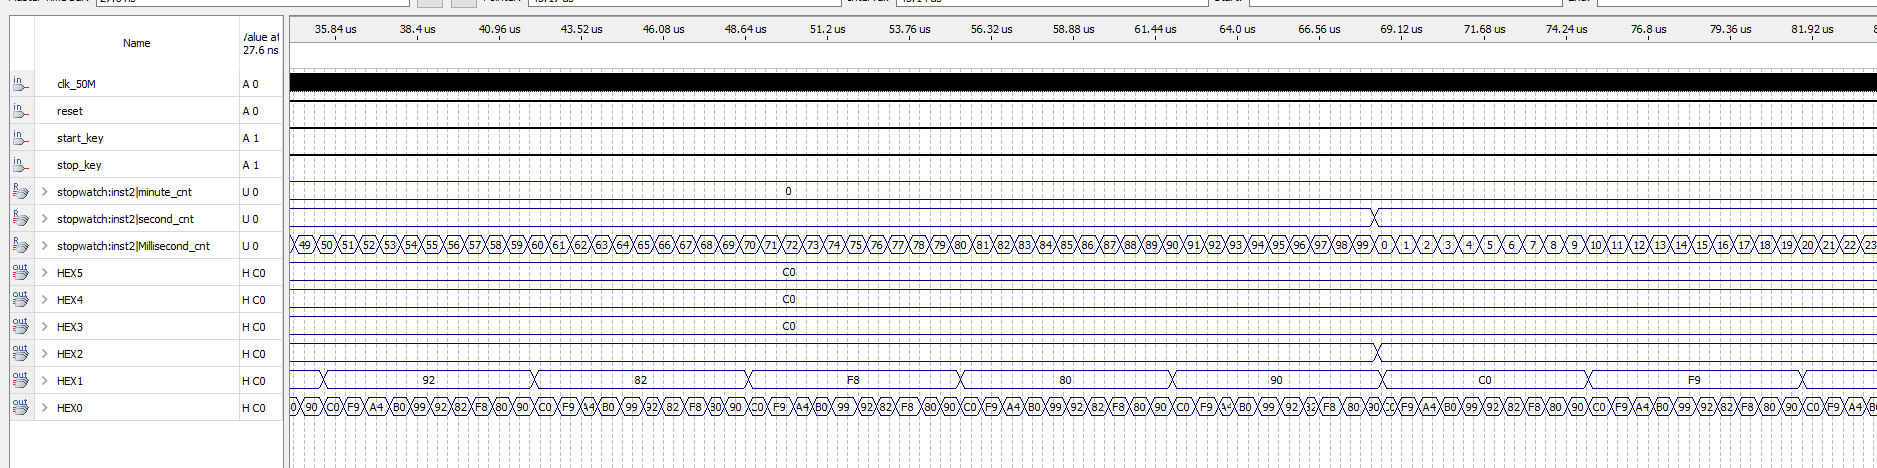Select the start_key signal name
The image size is (1877, 468).
tap(80, 138)
